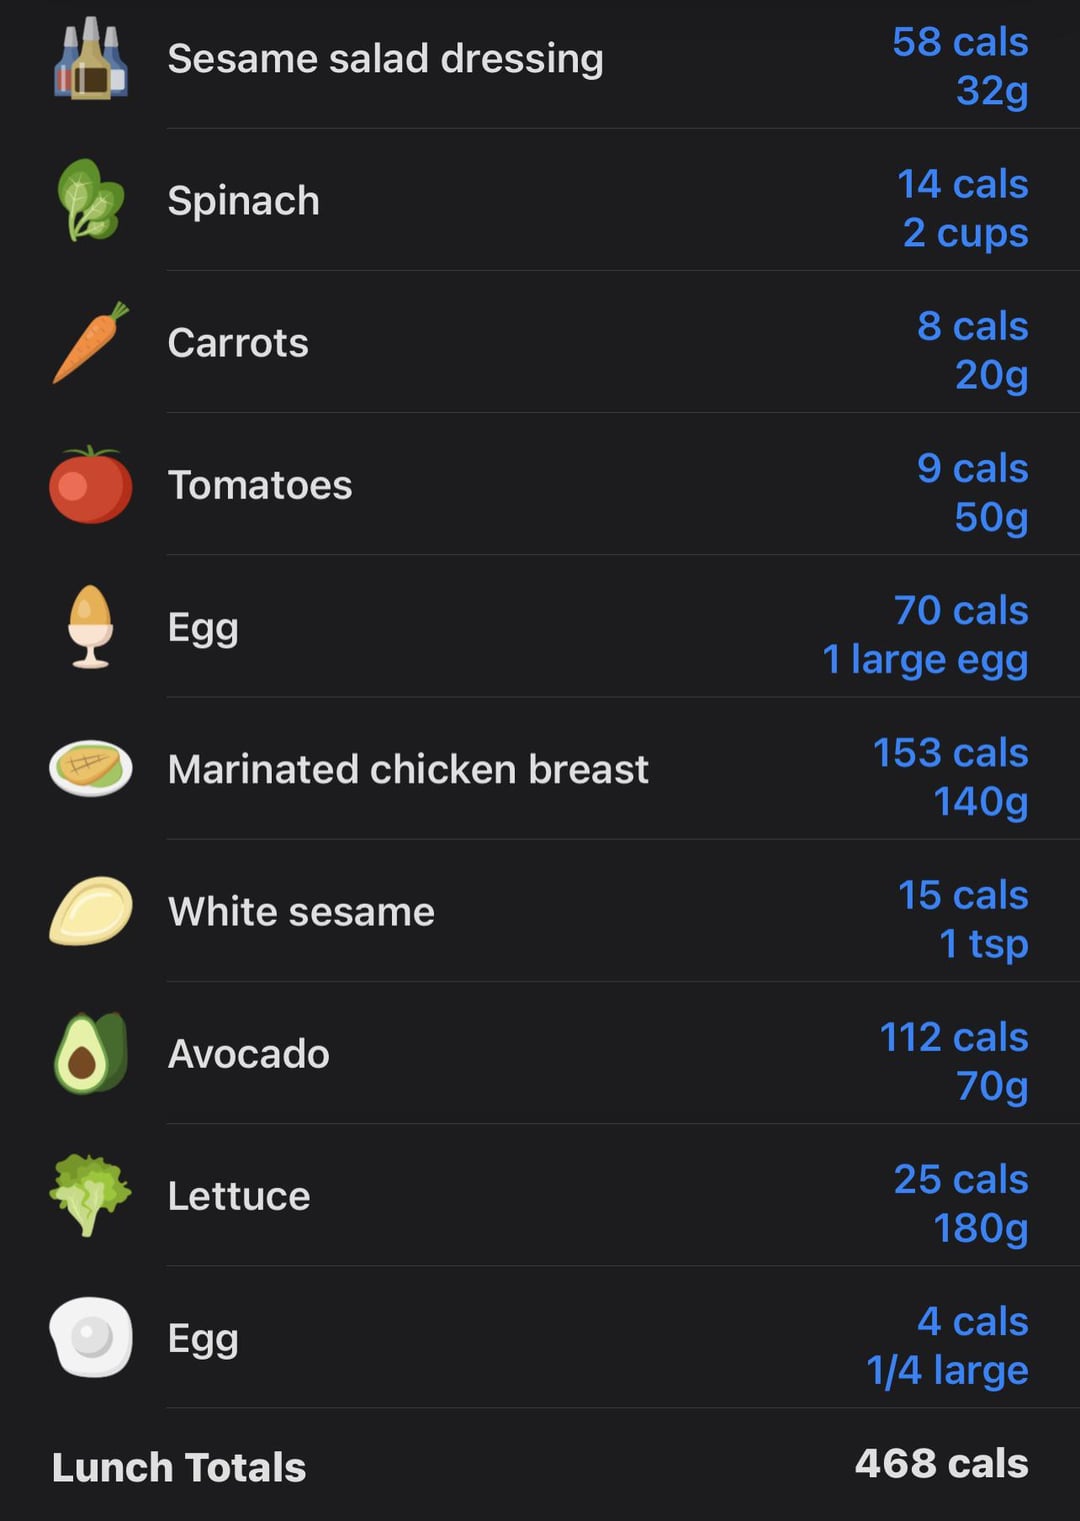Image resolution: width=1080 pixels, height=1521 pixels.
Task: Tap the boiled egg cup icon
Action: (x=91, y=627)
